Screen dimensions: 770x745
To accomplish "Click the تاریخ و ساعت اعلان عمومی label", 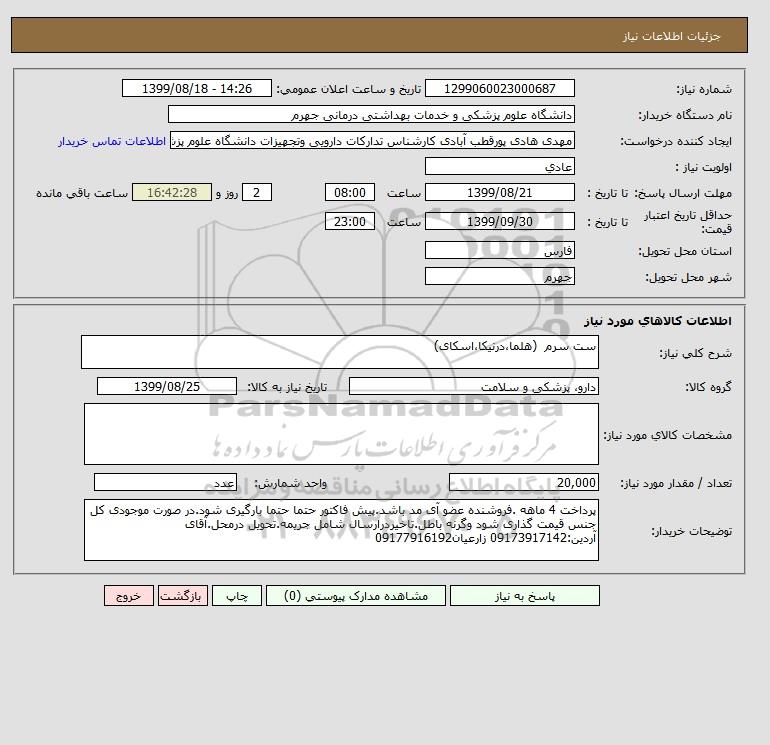I will click(x=349, y=89).
